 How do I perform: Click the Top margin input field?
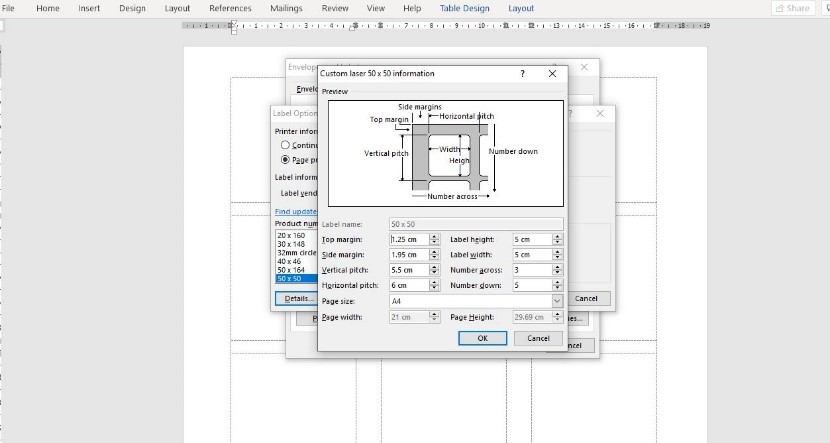409,239
